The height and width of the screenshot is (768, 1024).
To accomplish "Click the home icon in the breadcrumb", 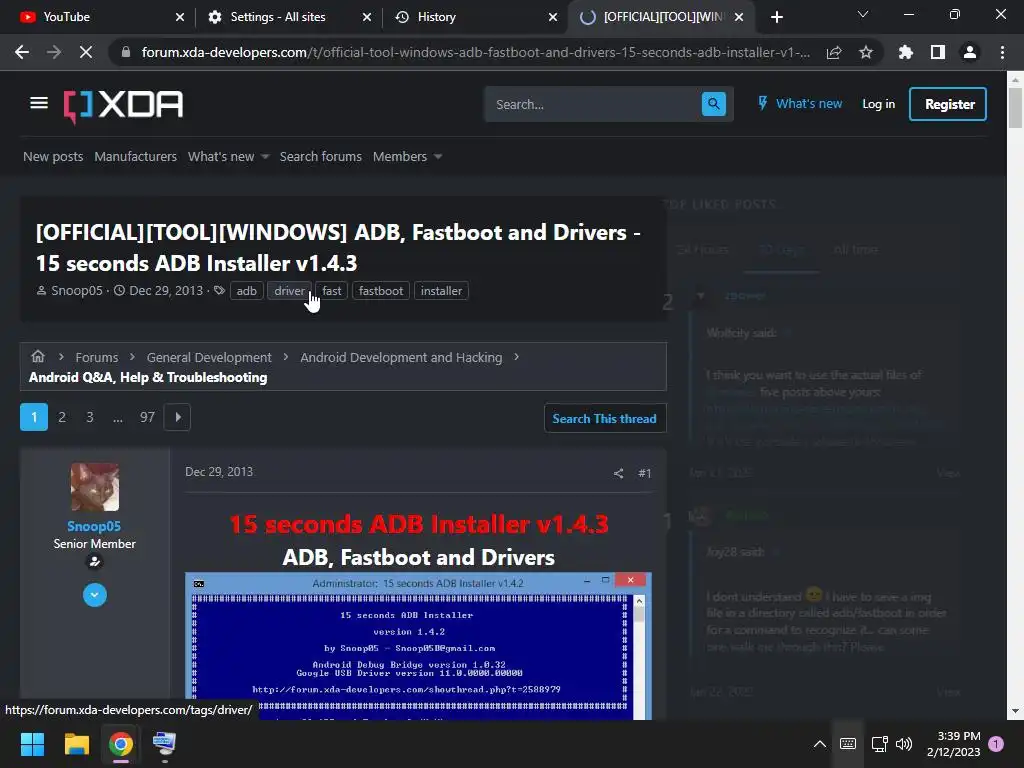I will [38, 356].
